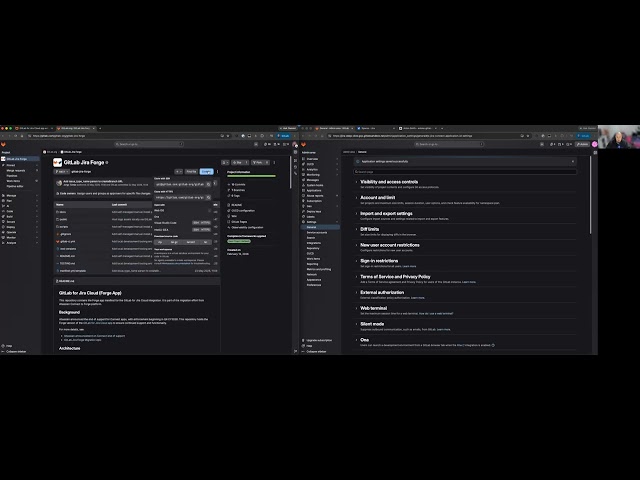Open the main branch dropdown
The height and width of the screenshot is (480, 640).
click(61, 172)
